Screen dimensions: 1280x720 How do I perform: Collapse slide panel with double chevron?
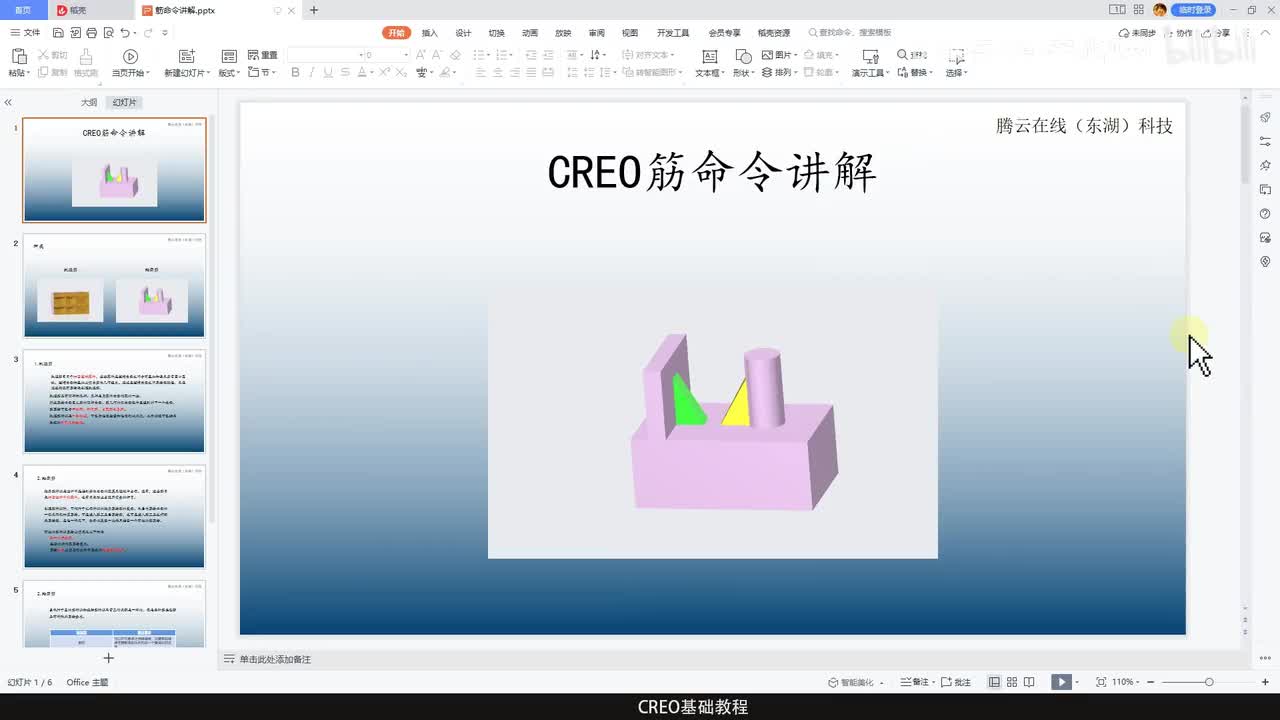(x=8, y=103)
